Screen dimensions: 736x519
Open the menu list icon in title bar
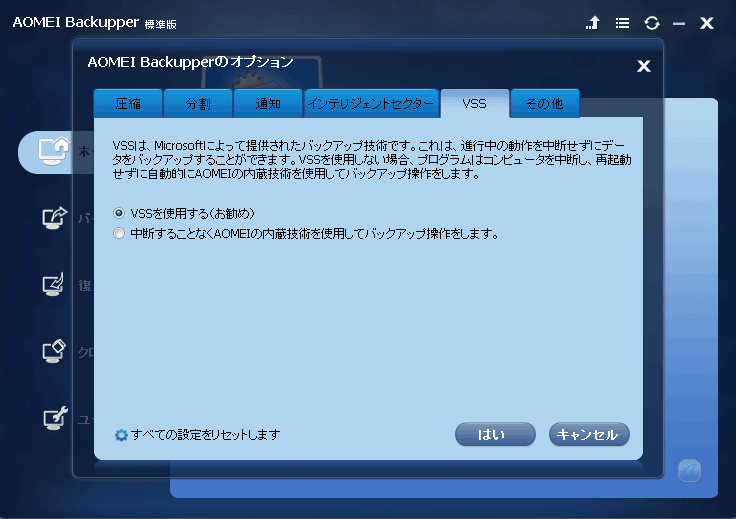pyautogui.click(x=622, y=23)
